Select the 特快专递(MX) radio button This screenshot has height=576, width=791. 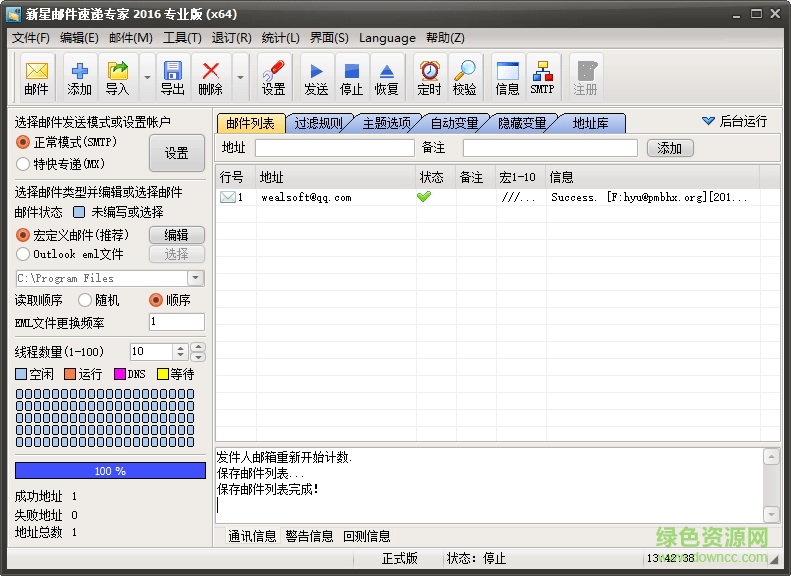pos(23,164)
